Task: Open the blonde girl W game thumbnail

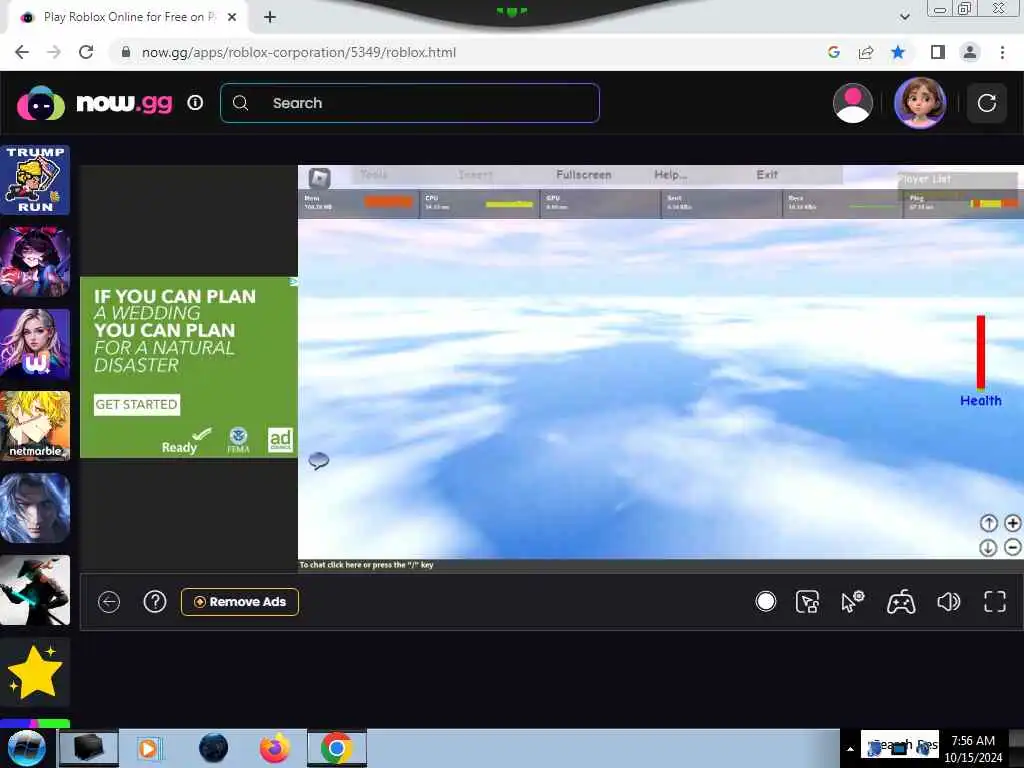Action: (35, 344)
